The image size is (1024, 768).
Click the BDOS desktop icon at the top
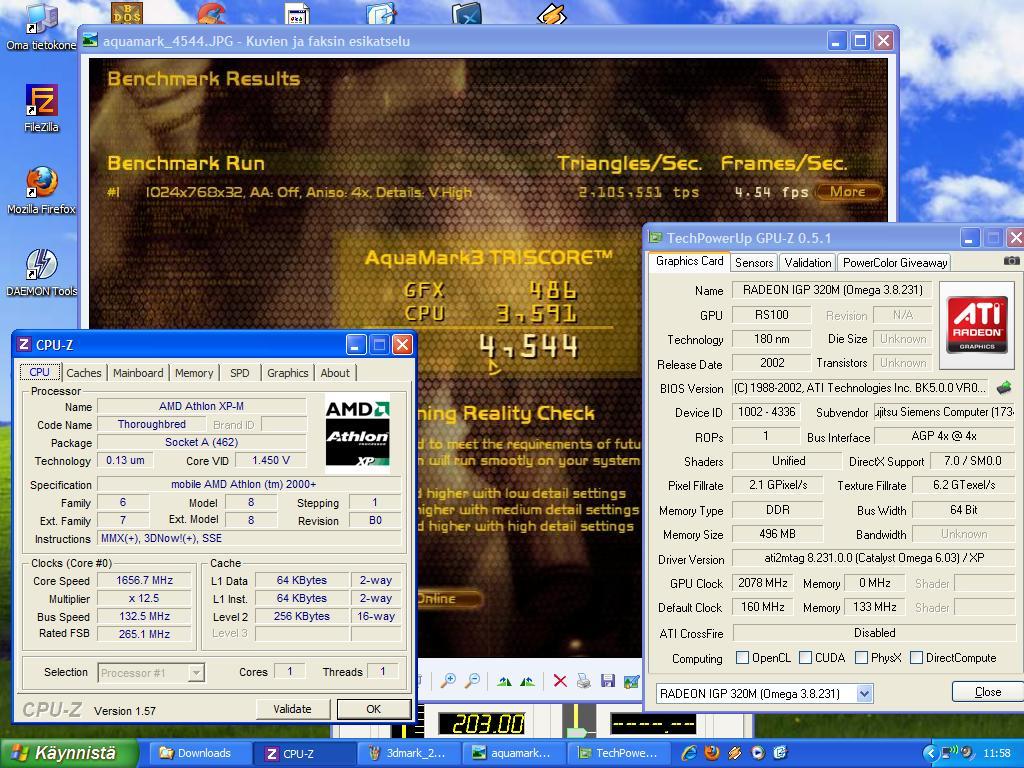tap(127, 12)
